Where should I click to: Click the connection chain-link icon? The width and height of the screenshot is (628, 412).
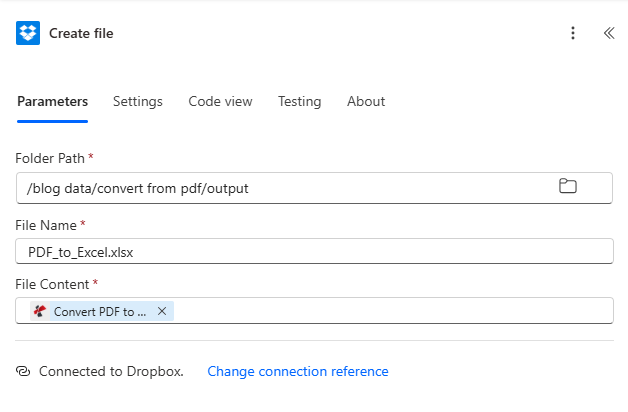click(24, 371)
